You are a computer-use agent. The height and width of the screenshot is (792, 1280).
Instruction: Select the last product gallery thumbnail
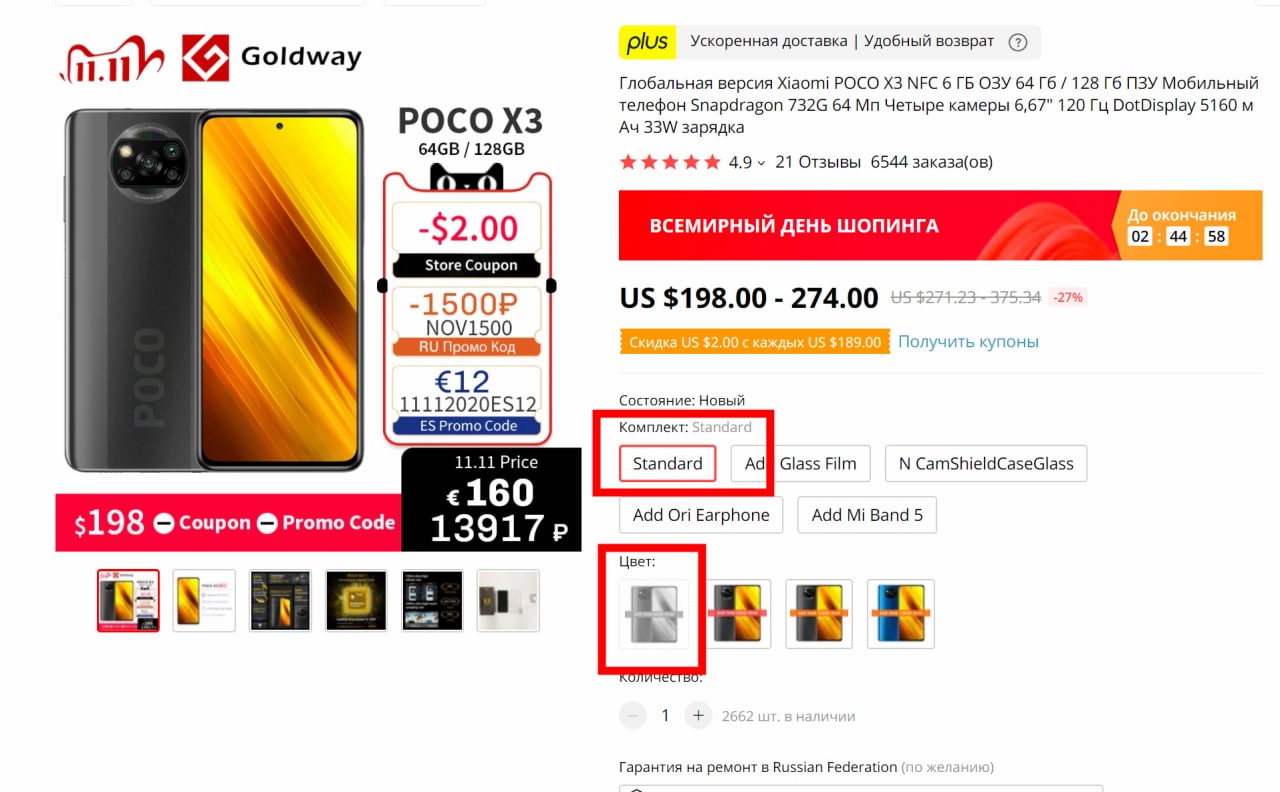coord(508,600)
